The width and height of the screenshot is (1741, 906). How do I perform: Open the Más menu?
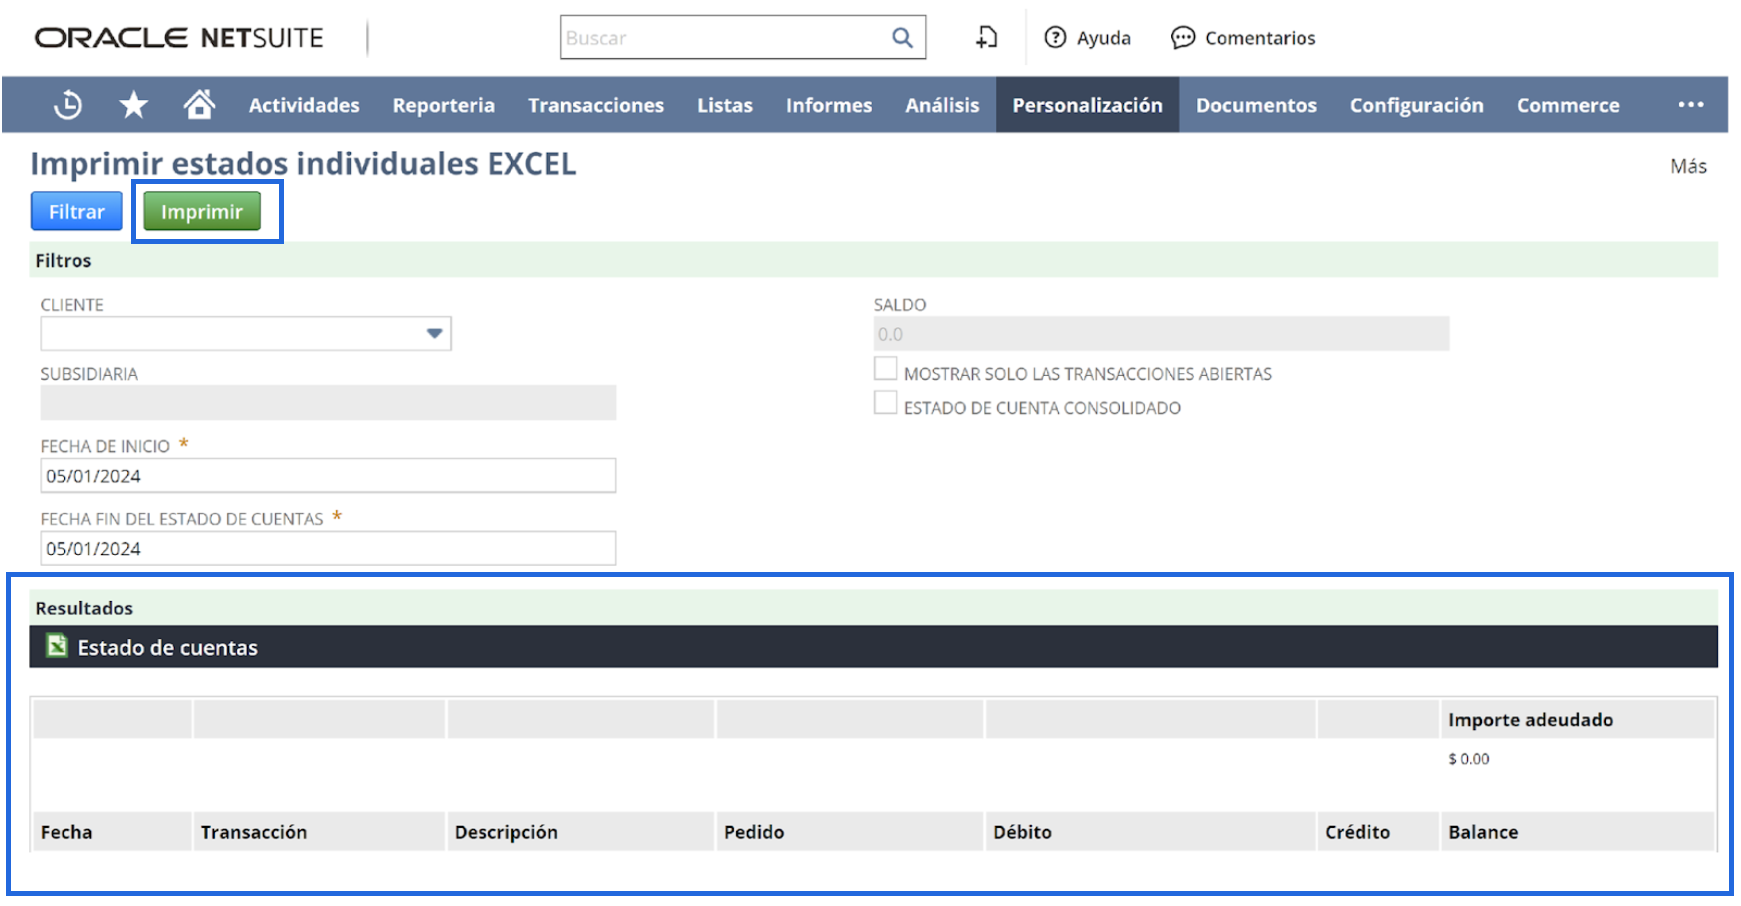(x=1688, y=166)
